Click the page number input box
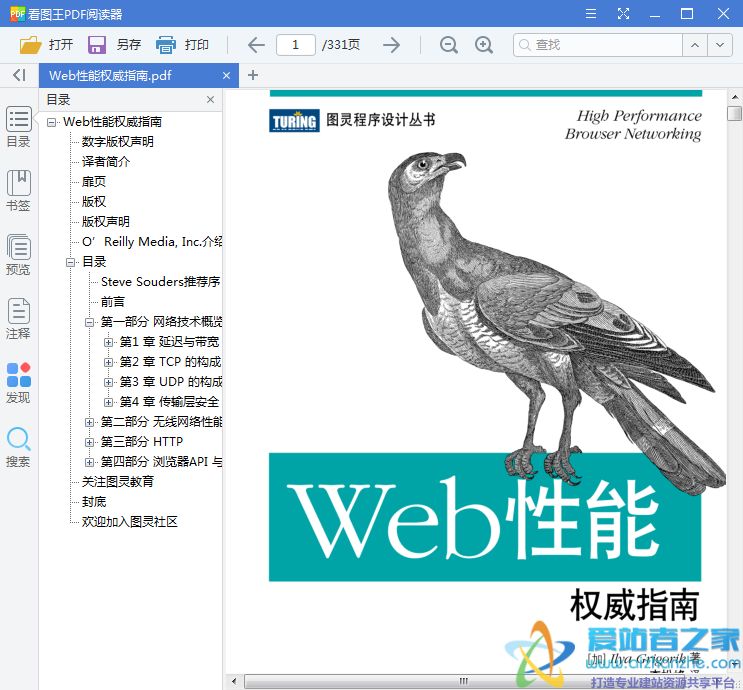This screenshot has width=743, height=690. (x=296, y=45)
